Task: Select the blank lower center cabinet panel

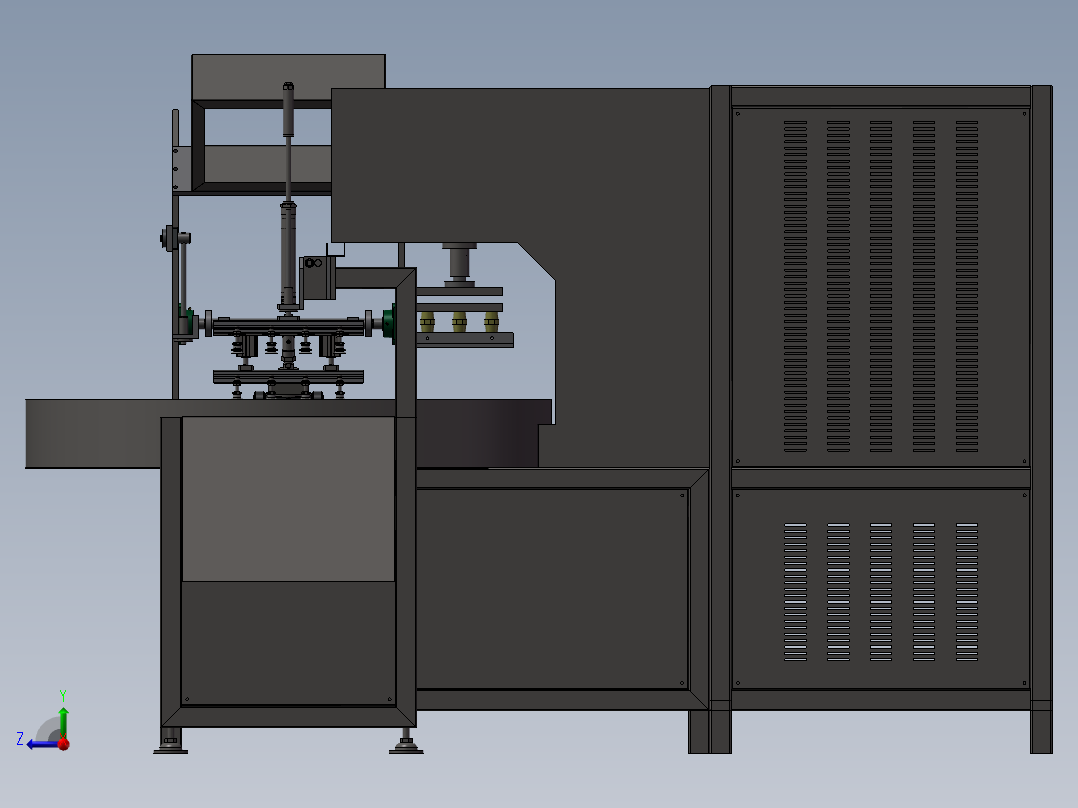Action: 552,589
